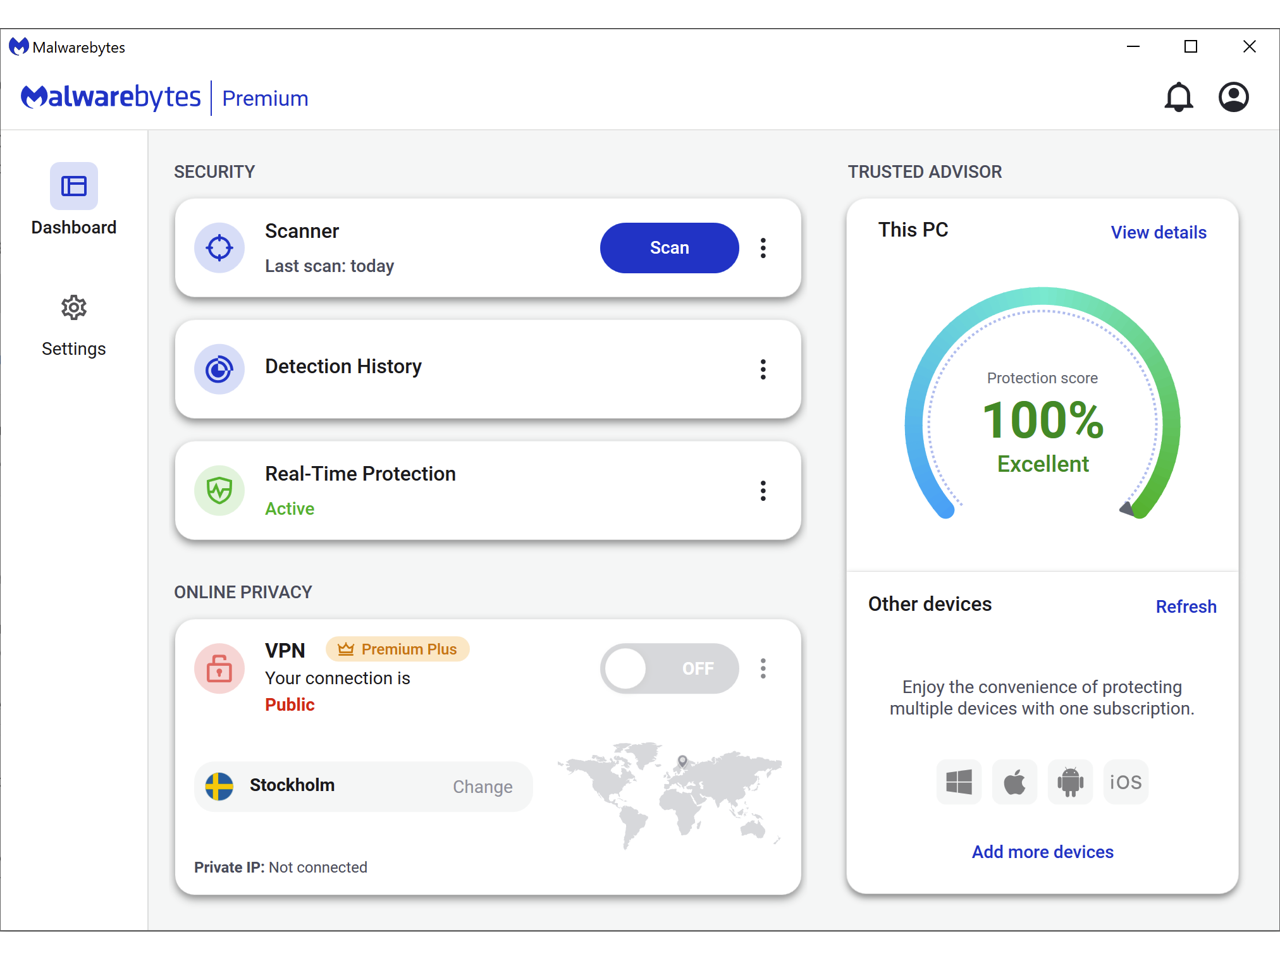Open VPN more options menu
This screenshot has height=960, width=1280.
tap(763, 669)
